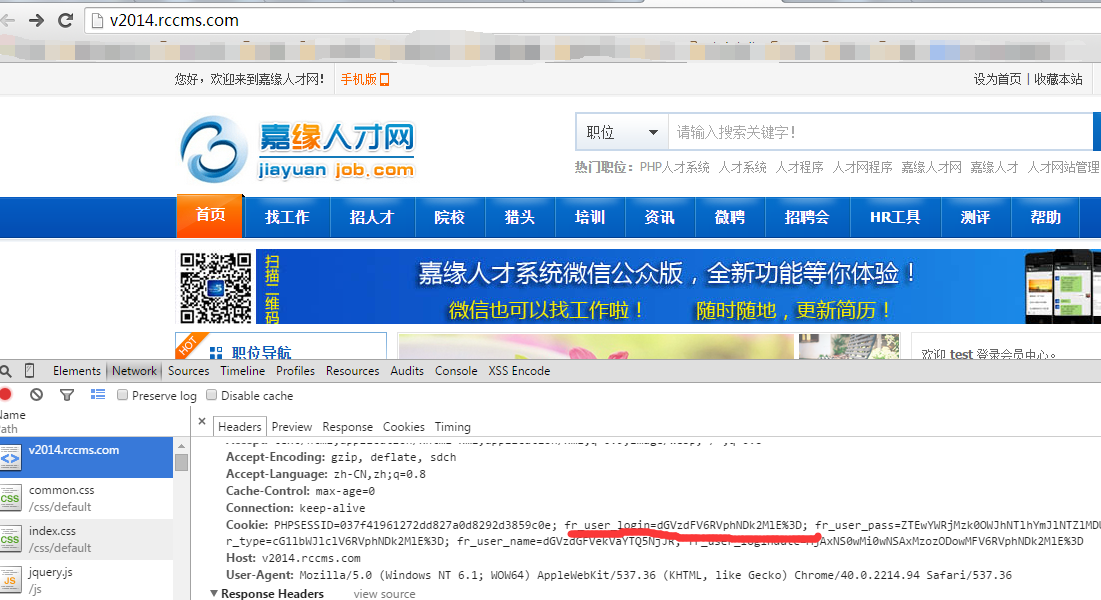Open 培训 navigation item

tap(590, 218)
